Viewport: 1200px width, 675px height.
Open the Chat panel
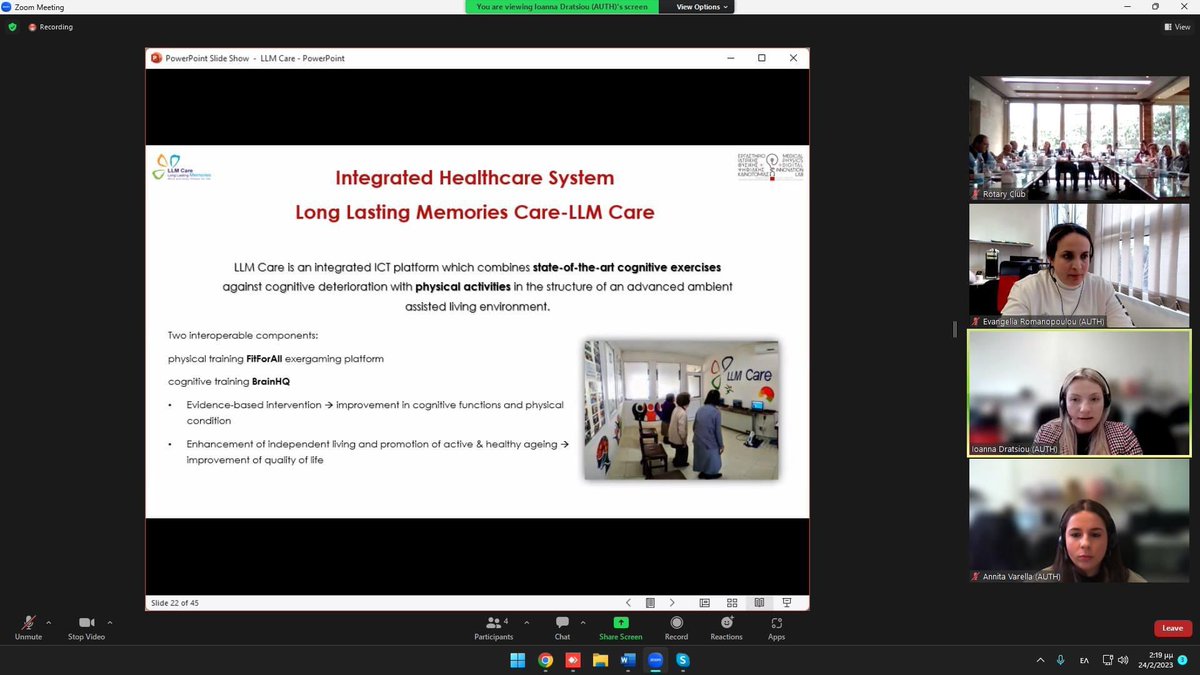[562, 628]
